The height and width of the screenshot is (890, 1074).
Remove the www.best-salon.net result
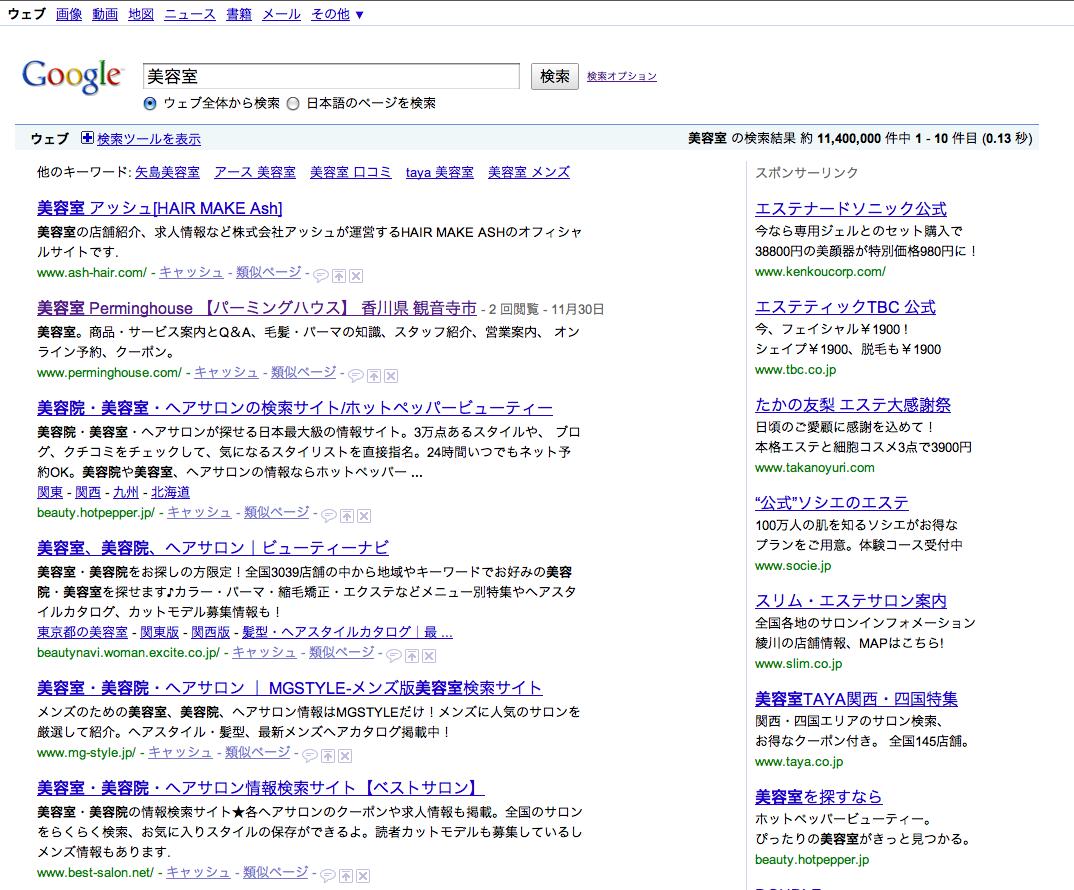[x=363, y=876]
